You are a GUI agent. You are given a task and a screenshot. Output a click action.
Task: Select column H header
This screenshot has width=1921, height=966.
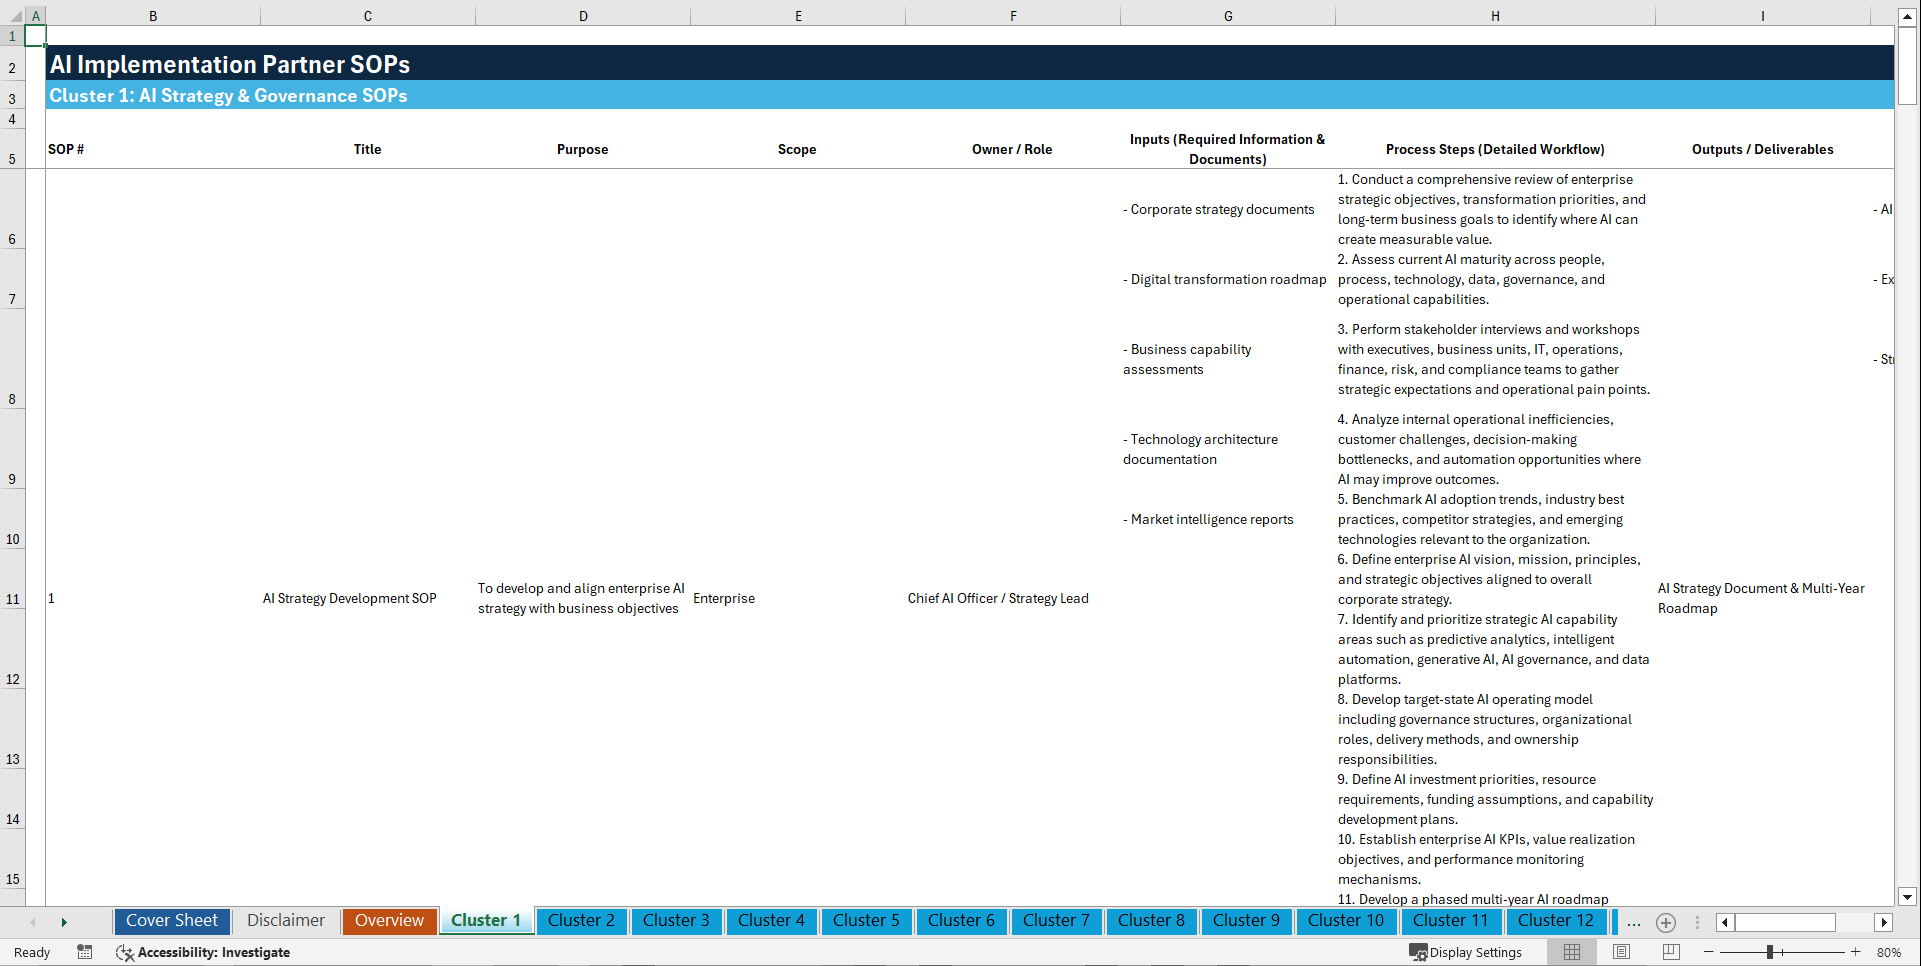(x=1495, y=16)
